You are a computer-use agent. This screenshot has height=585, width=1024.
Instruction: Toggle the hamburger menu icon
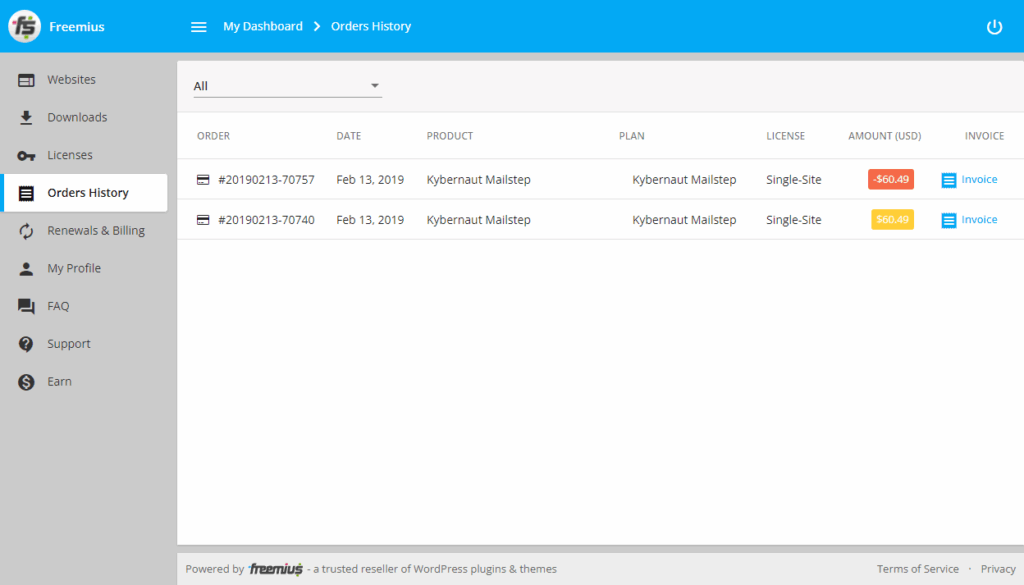[x=199, y=27]
